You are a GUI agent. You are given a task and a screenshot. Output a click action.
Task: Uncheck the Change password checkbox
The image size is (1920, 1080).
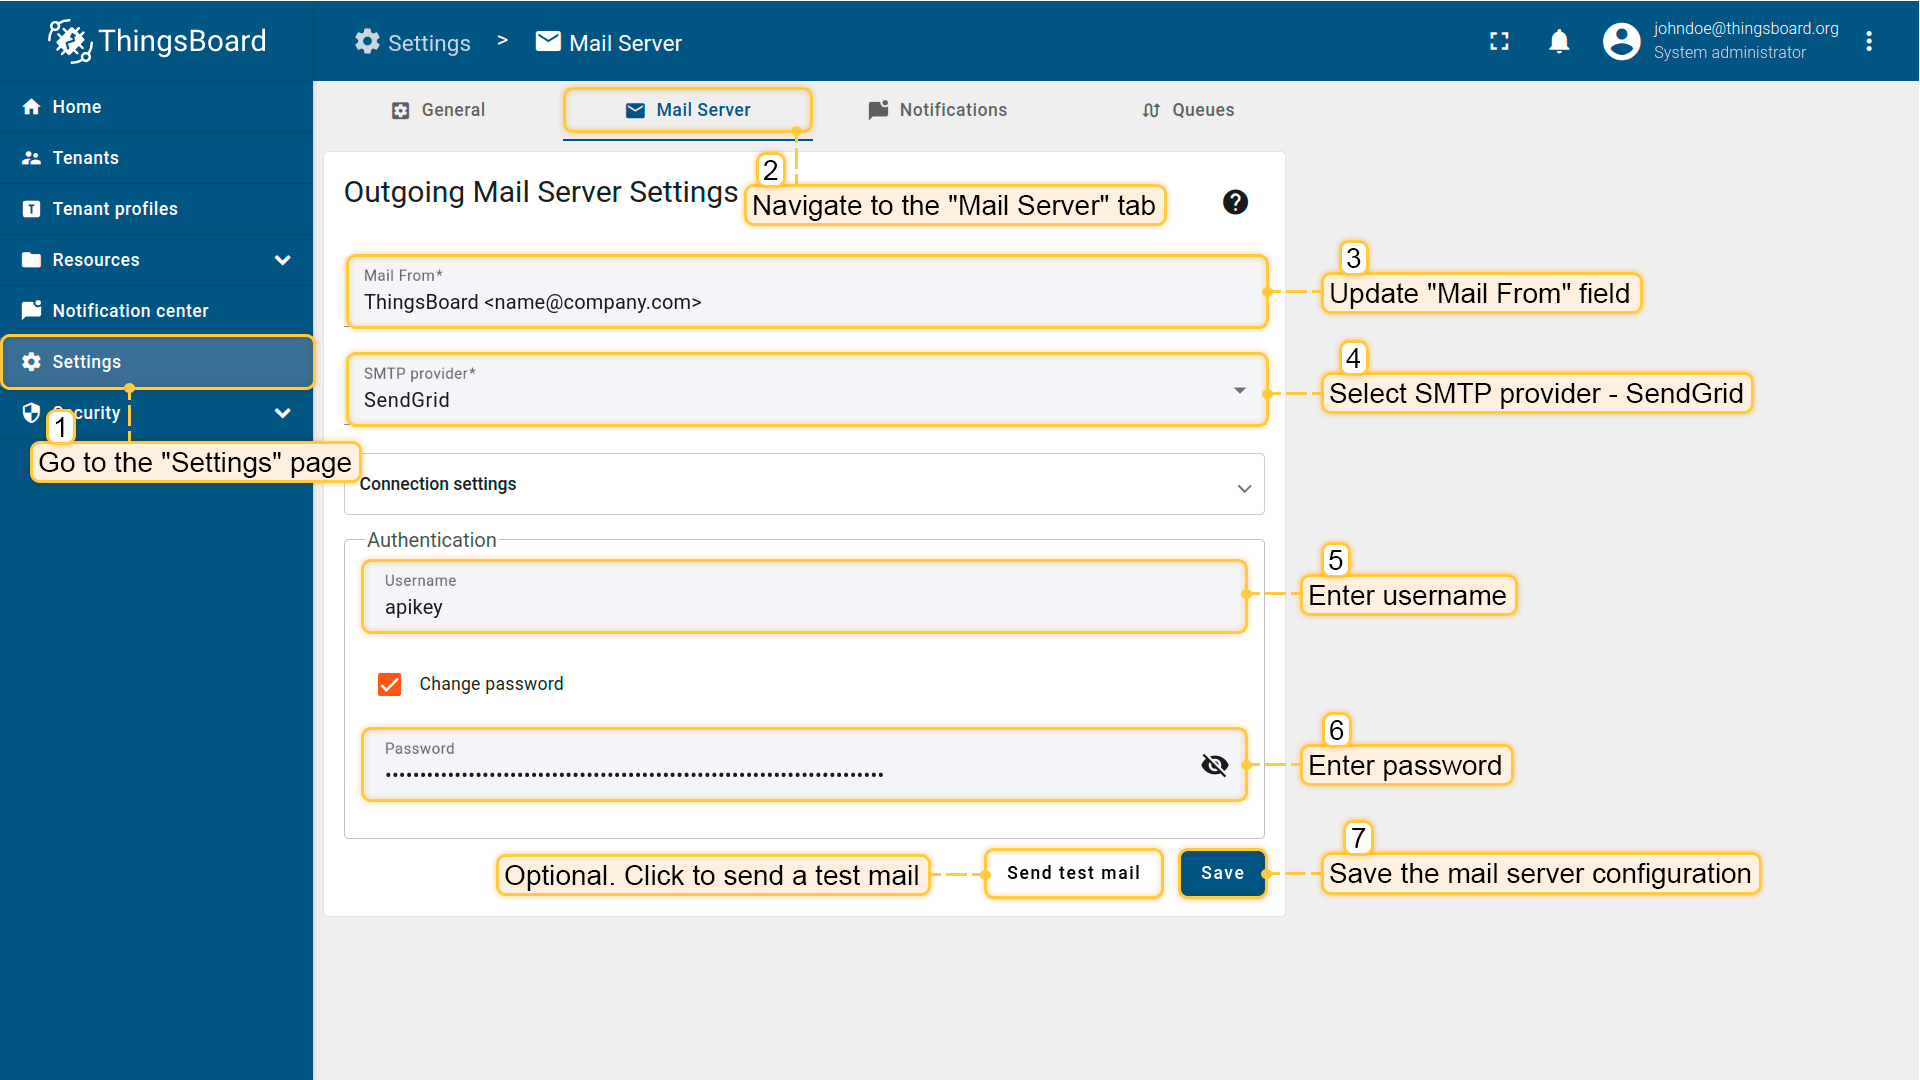point(390,684)
